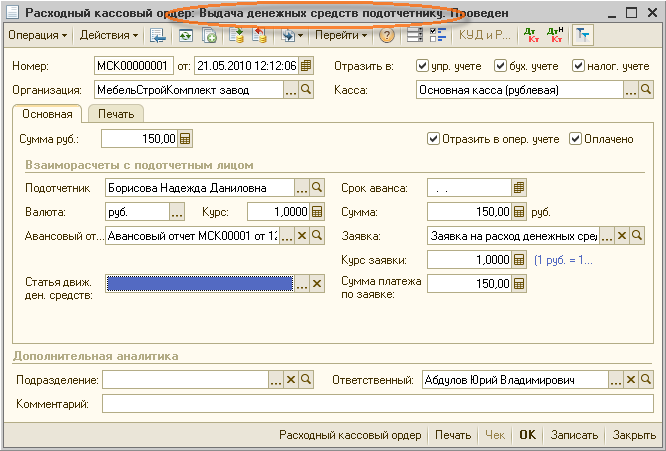Clear the Авансовый отчет field with X

click(302, 236)
